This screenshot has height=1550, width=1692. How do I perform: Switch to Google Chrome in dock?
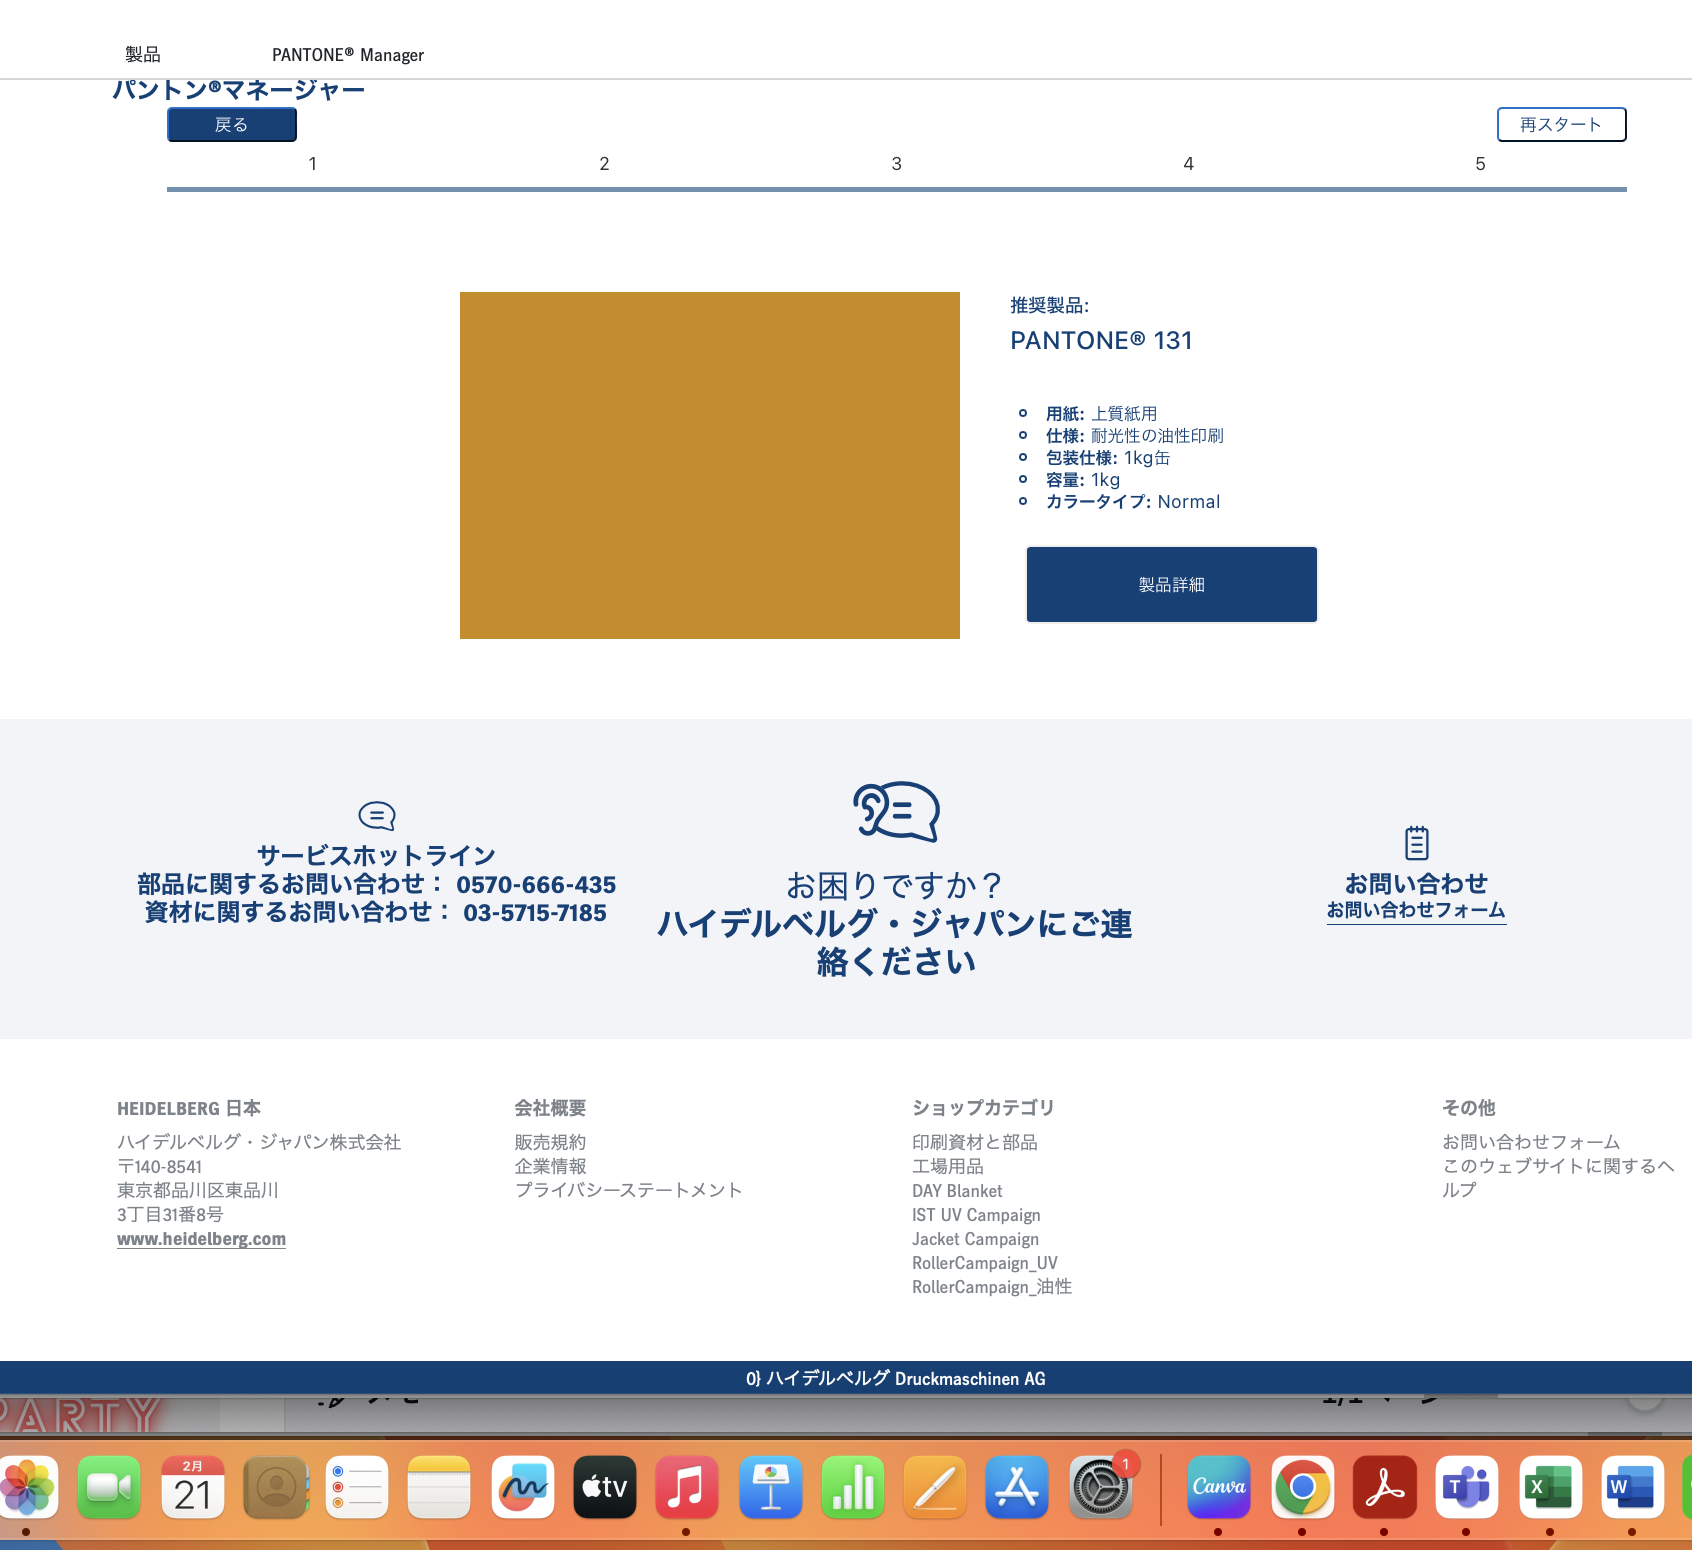pyautogui.click(x=1303, y=1487)
